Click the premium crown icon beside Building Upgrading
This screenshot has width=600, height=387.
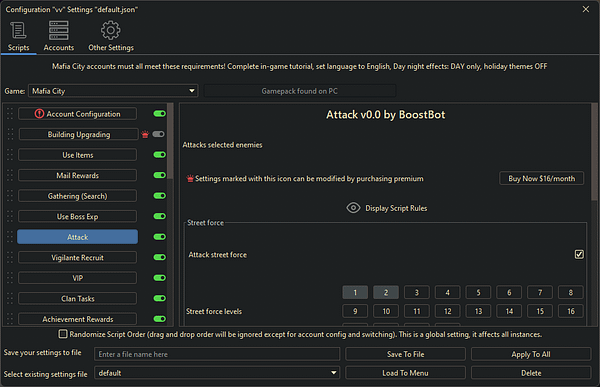tap(145, 134)
